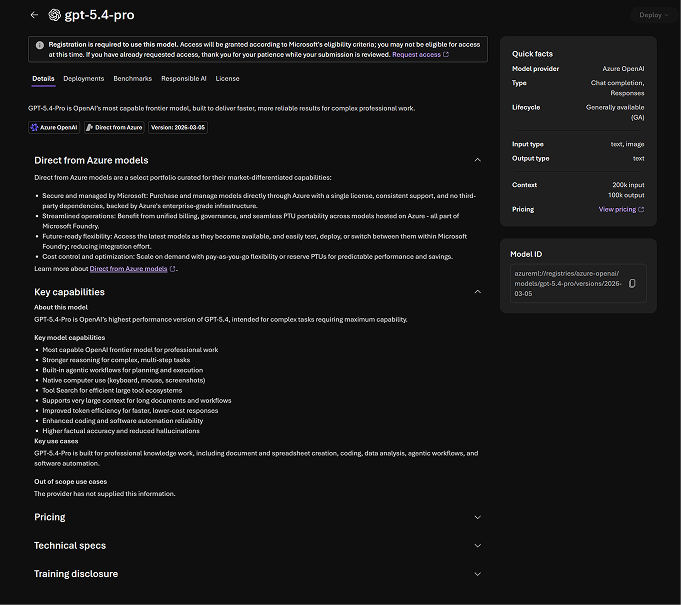Click the Direct from Azure tag badge
681x605 pixels.
point(115,128)
